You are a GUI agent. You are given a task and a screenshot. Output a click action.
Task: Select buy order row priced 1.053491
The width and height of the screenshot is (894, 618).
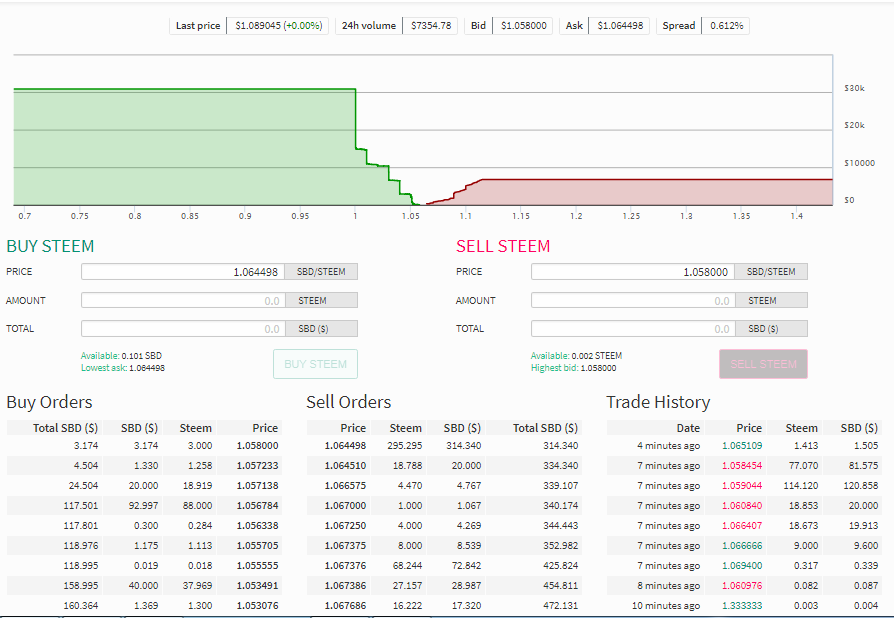click(144, 585)
